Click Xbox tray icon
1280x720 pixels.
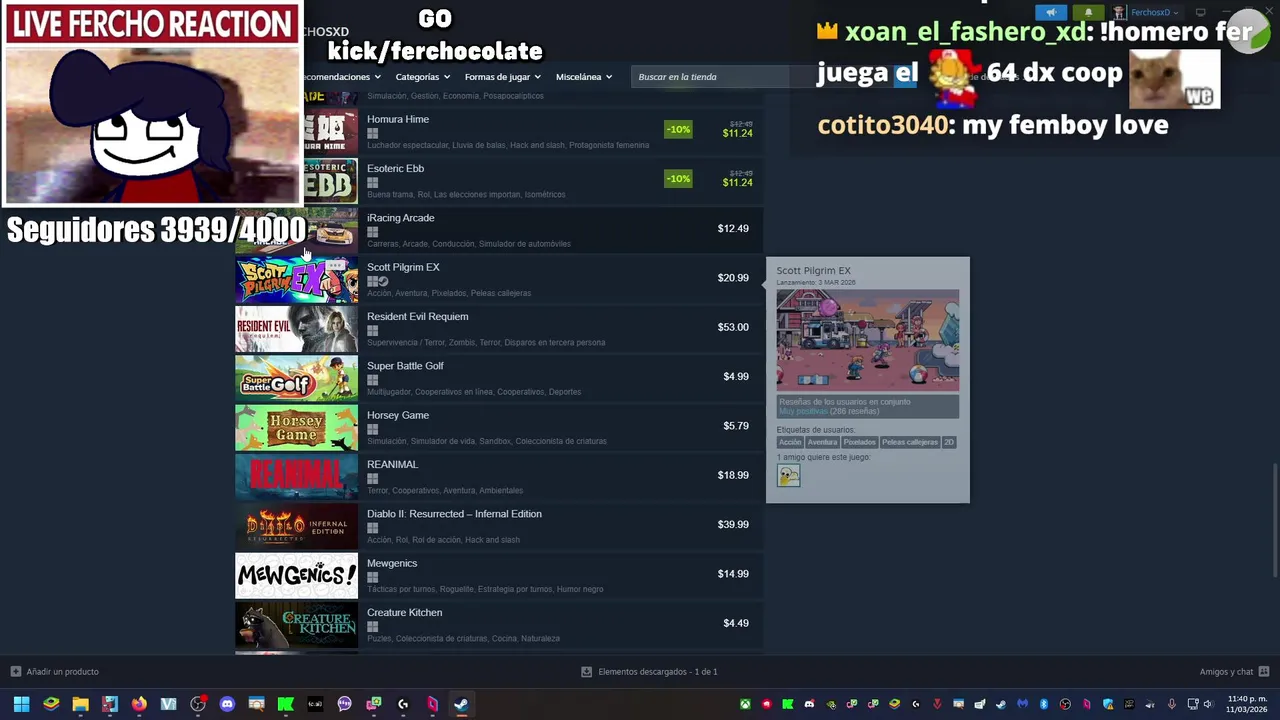(x=746, y=704)
